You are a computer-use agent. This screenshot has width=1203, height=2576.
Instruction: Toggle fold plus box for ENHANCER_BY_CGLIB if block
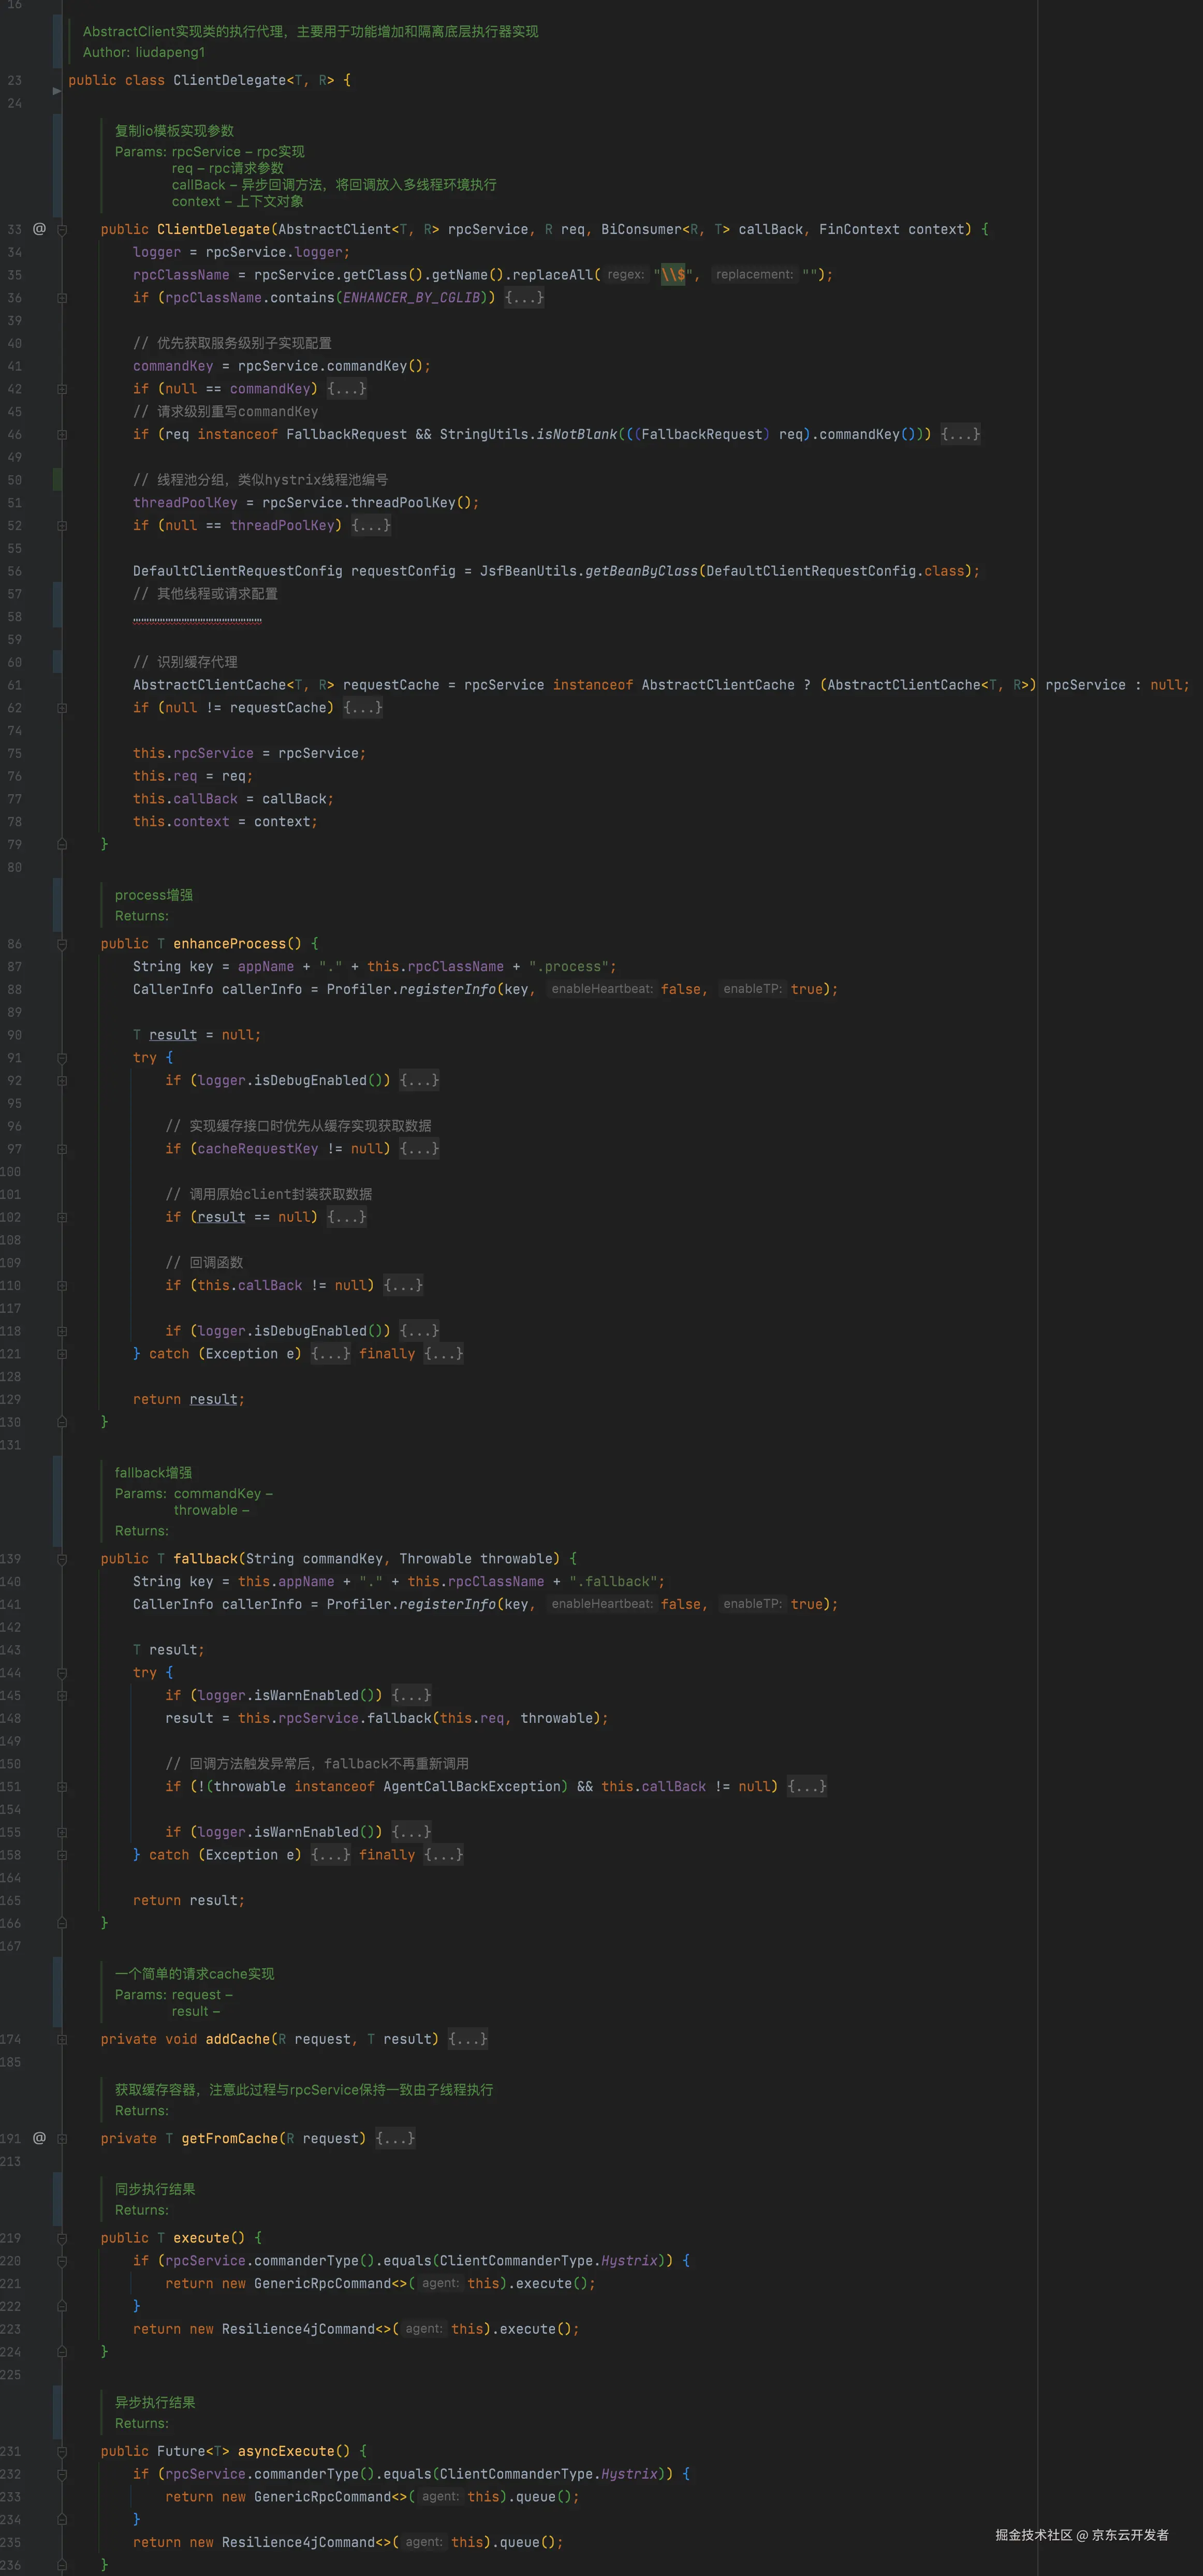pyautogui.click(x=62, y=298)
